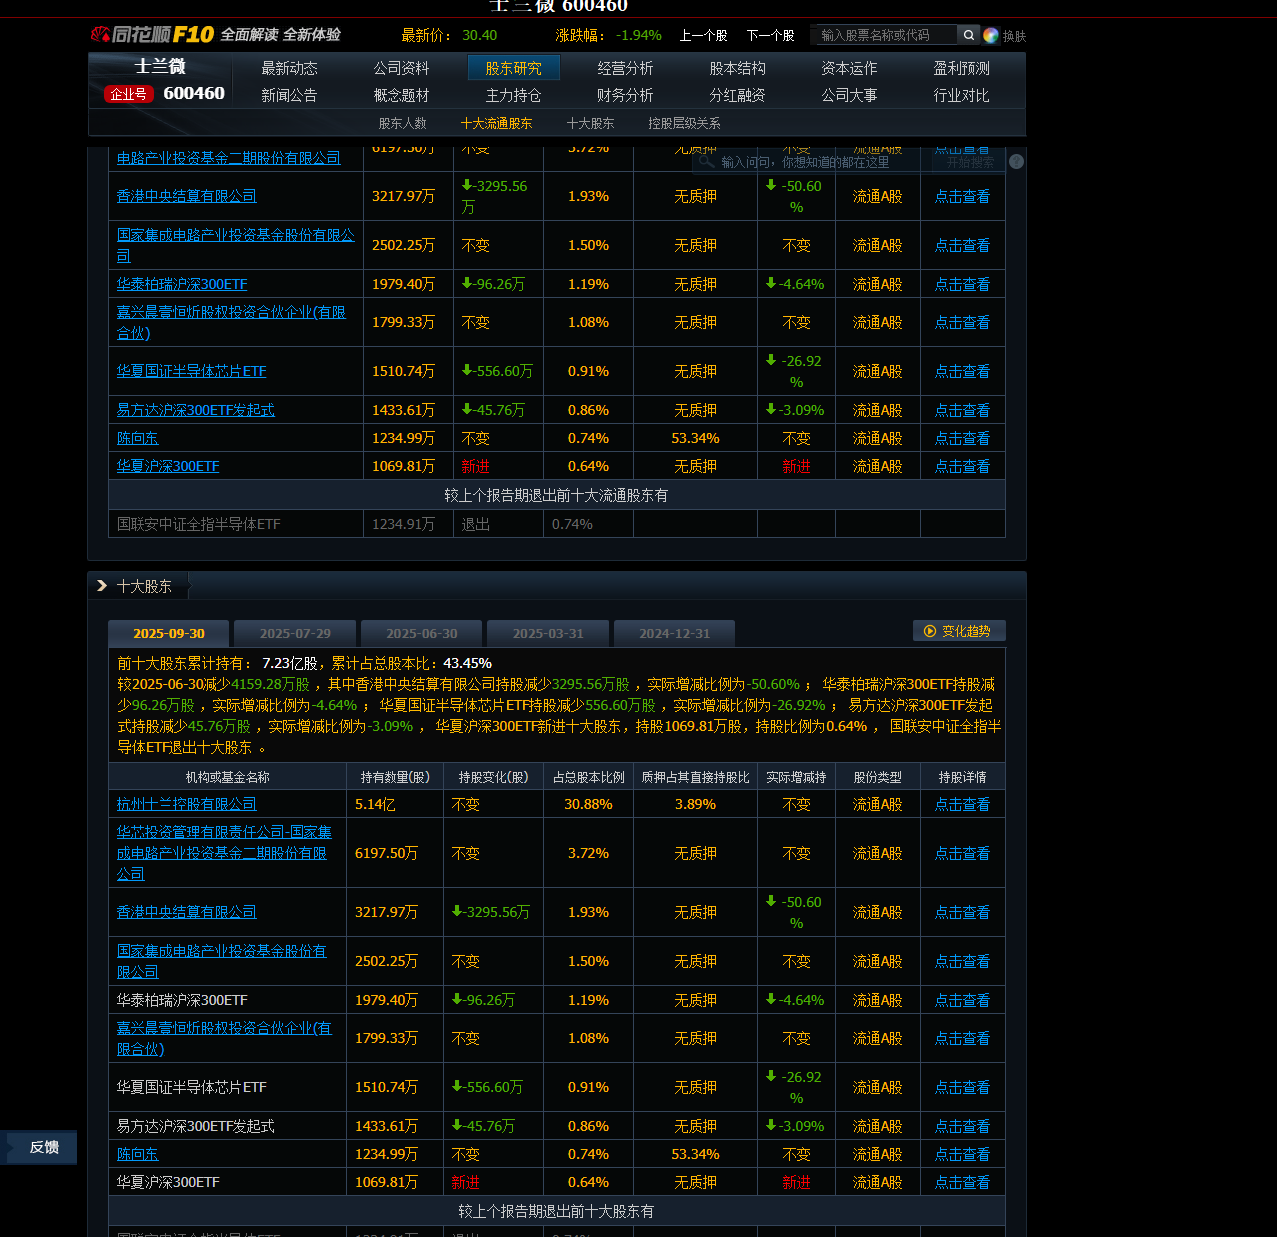Open the 新闻公告 menu item
This screenshot has height=1237, width=1277.
coord(289,95)
